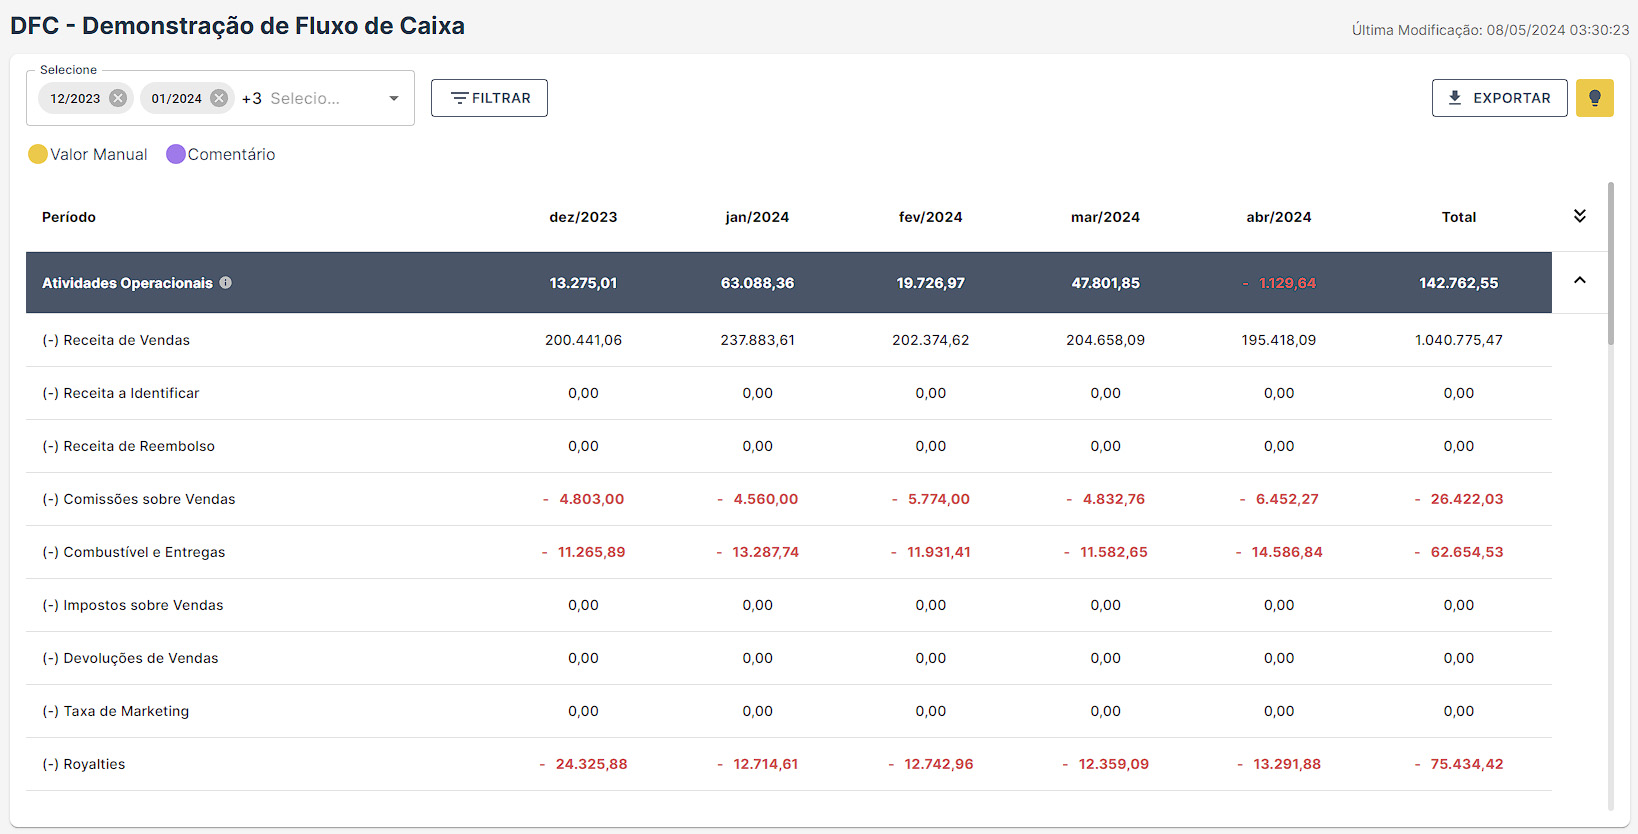Select the Royalties row label
This screenshot has height=834, width=1638.
pyautogui.click(x=94, y=764)
